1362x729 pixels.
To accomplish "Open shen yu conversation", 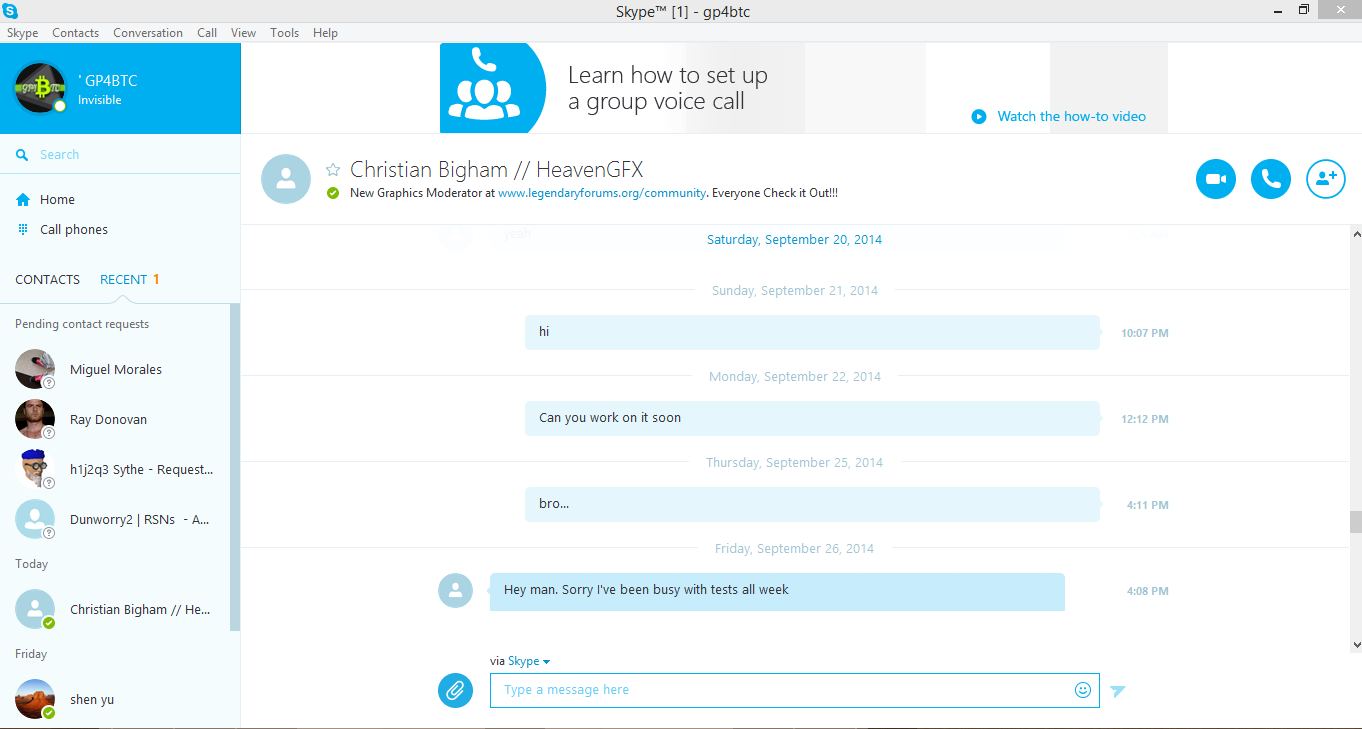I will pos(116,699).
